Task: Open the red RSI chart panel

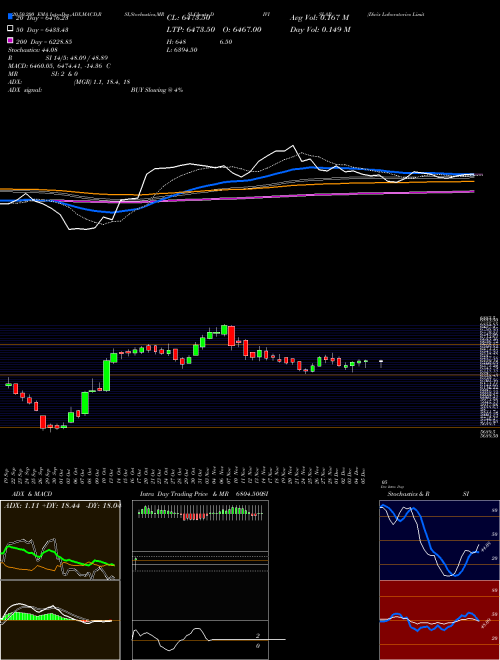Action: click(x=439, y=620)
